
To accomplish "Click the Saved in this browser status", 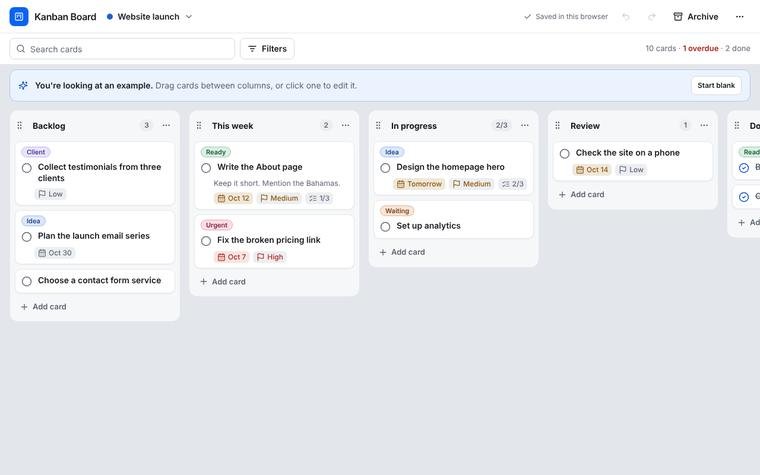I will [566, 17].
